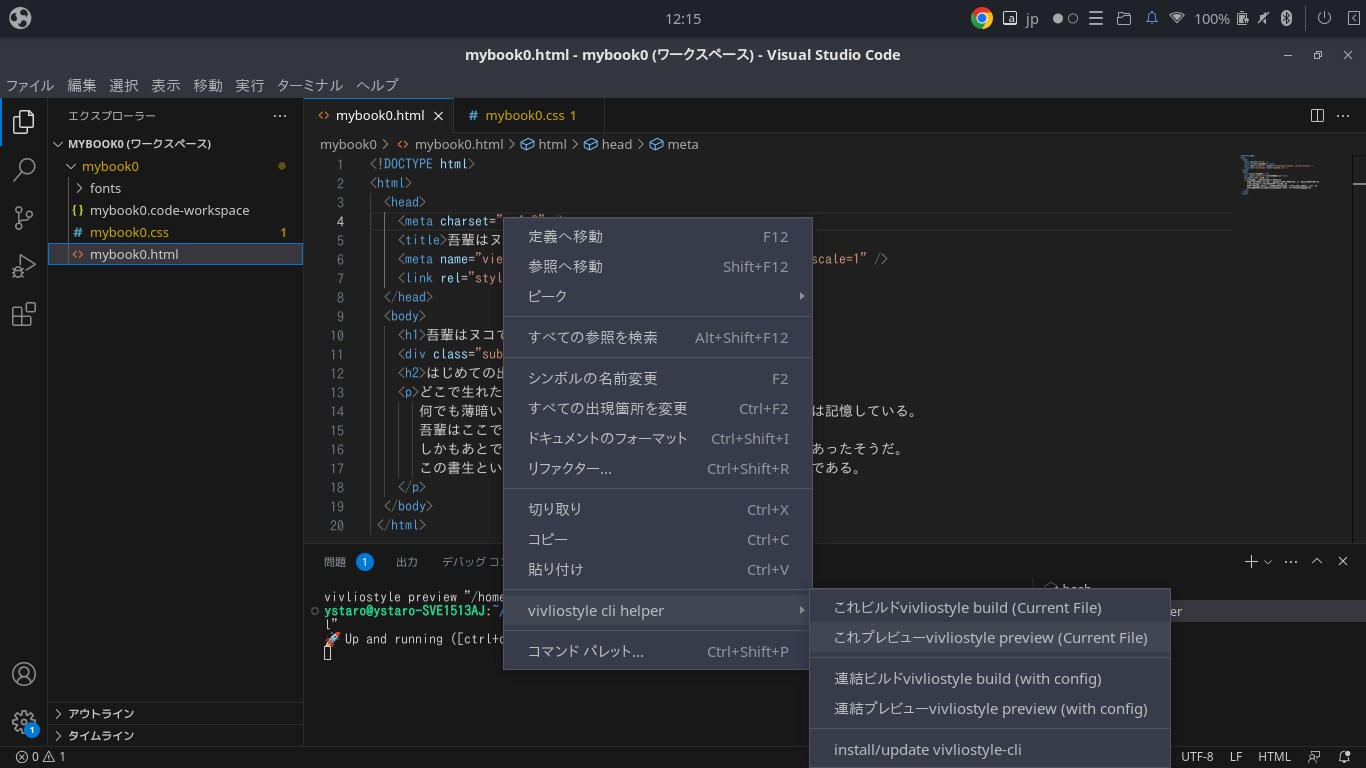Click the keyboard input method 'jp' indicator

pos(1033,18)
